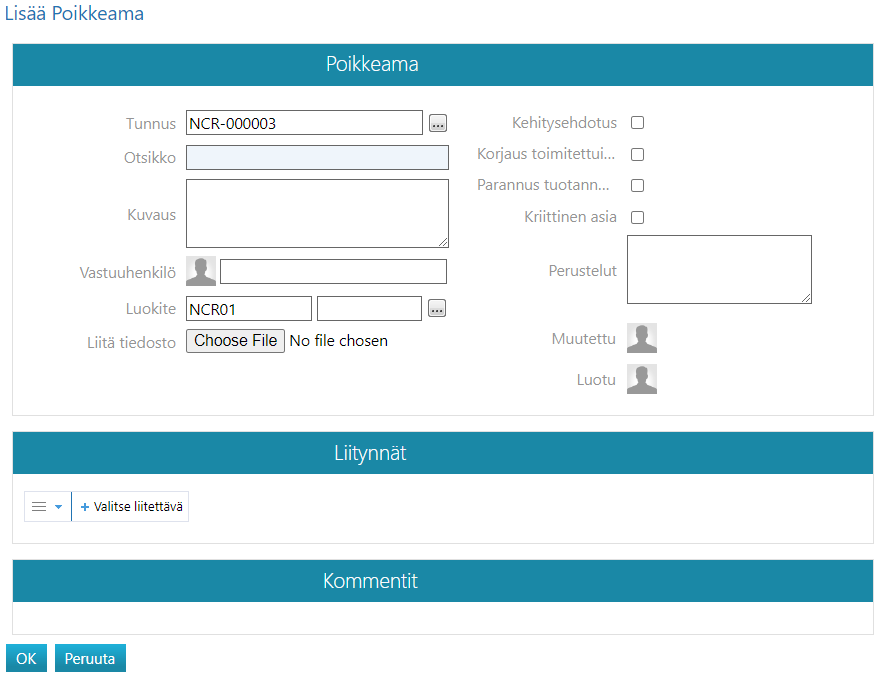Image resolution: width=880 pixels, height=677 pixels.
Task: Focus the Otsikko input field
Action: click(x=317, y=157)
